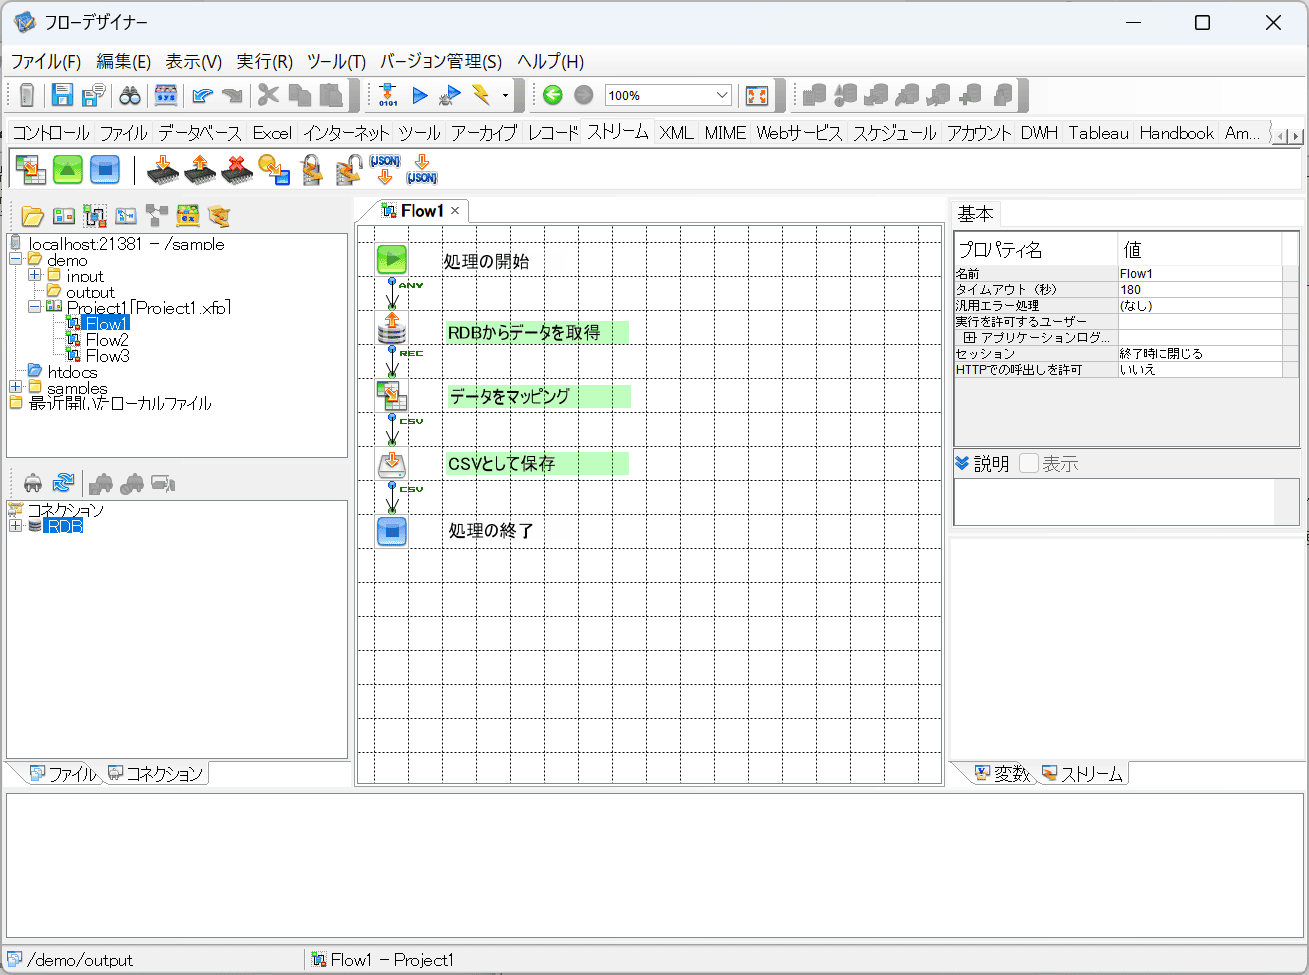Image resolution: width=1309 pixels, height=975 pixels.
Task: Click the blue Run flow play icon
Action: click(420, 95)
